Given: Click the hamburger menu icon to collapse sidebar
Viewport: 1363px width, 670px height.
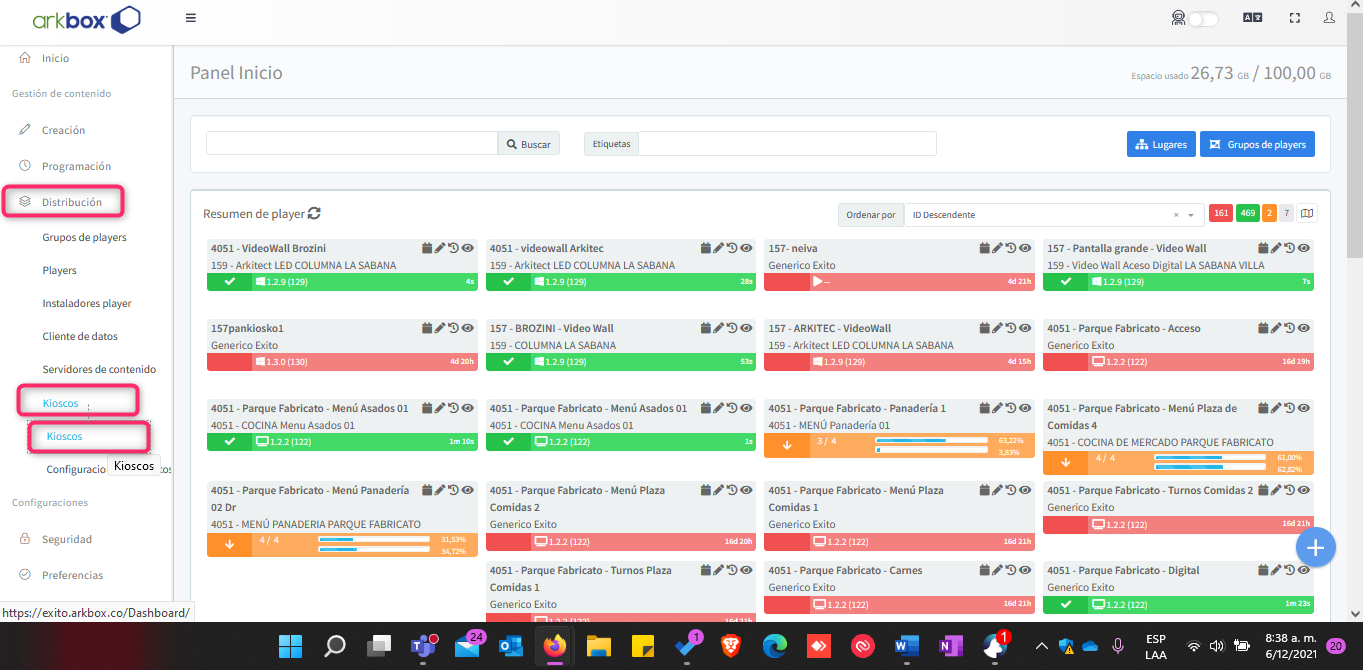Looking at the screenshot, I should coord(191,18).
